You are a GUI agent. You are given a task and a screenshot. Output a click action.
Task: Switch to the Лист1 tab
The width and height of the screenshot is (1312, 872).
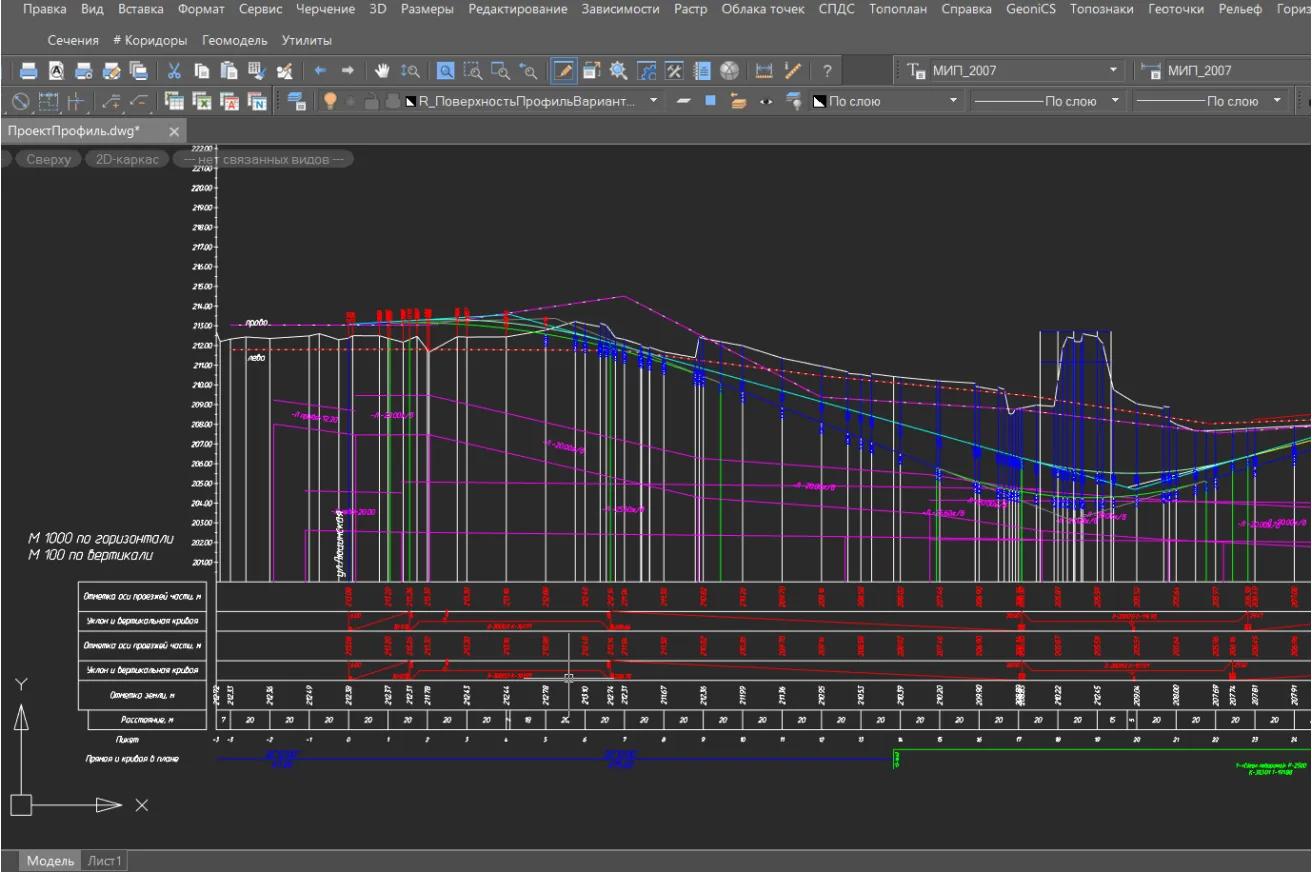[x=105, y=861]
